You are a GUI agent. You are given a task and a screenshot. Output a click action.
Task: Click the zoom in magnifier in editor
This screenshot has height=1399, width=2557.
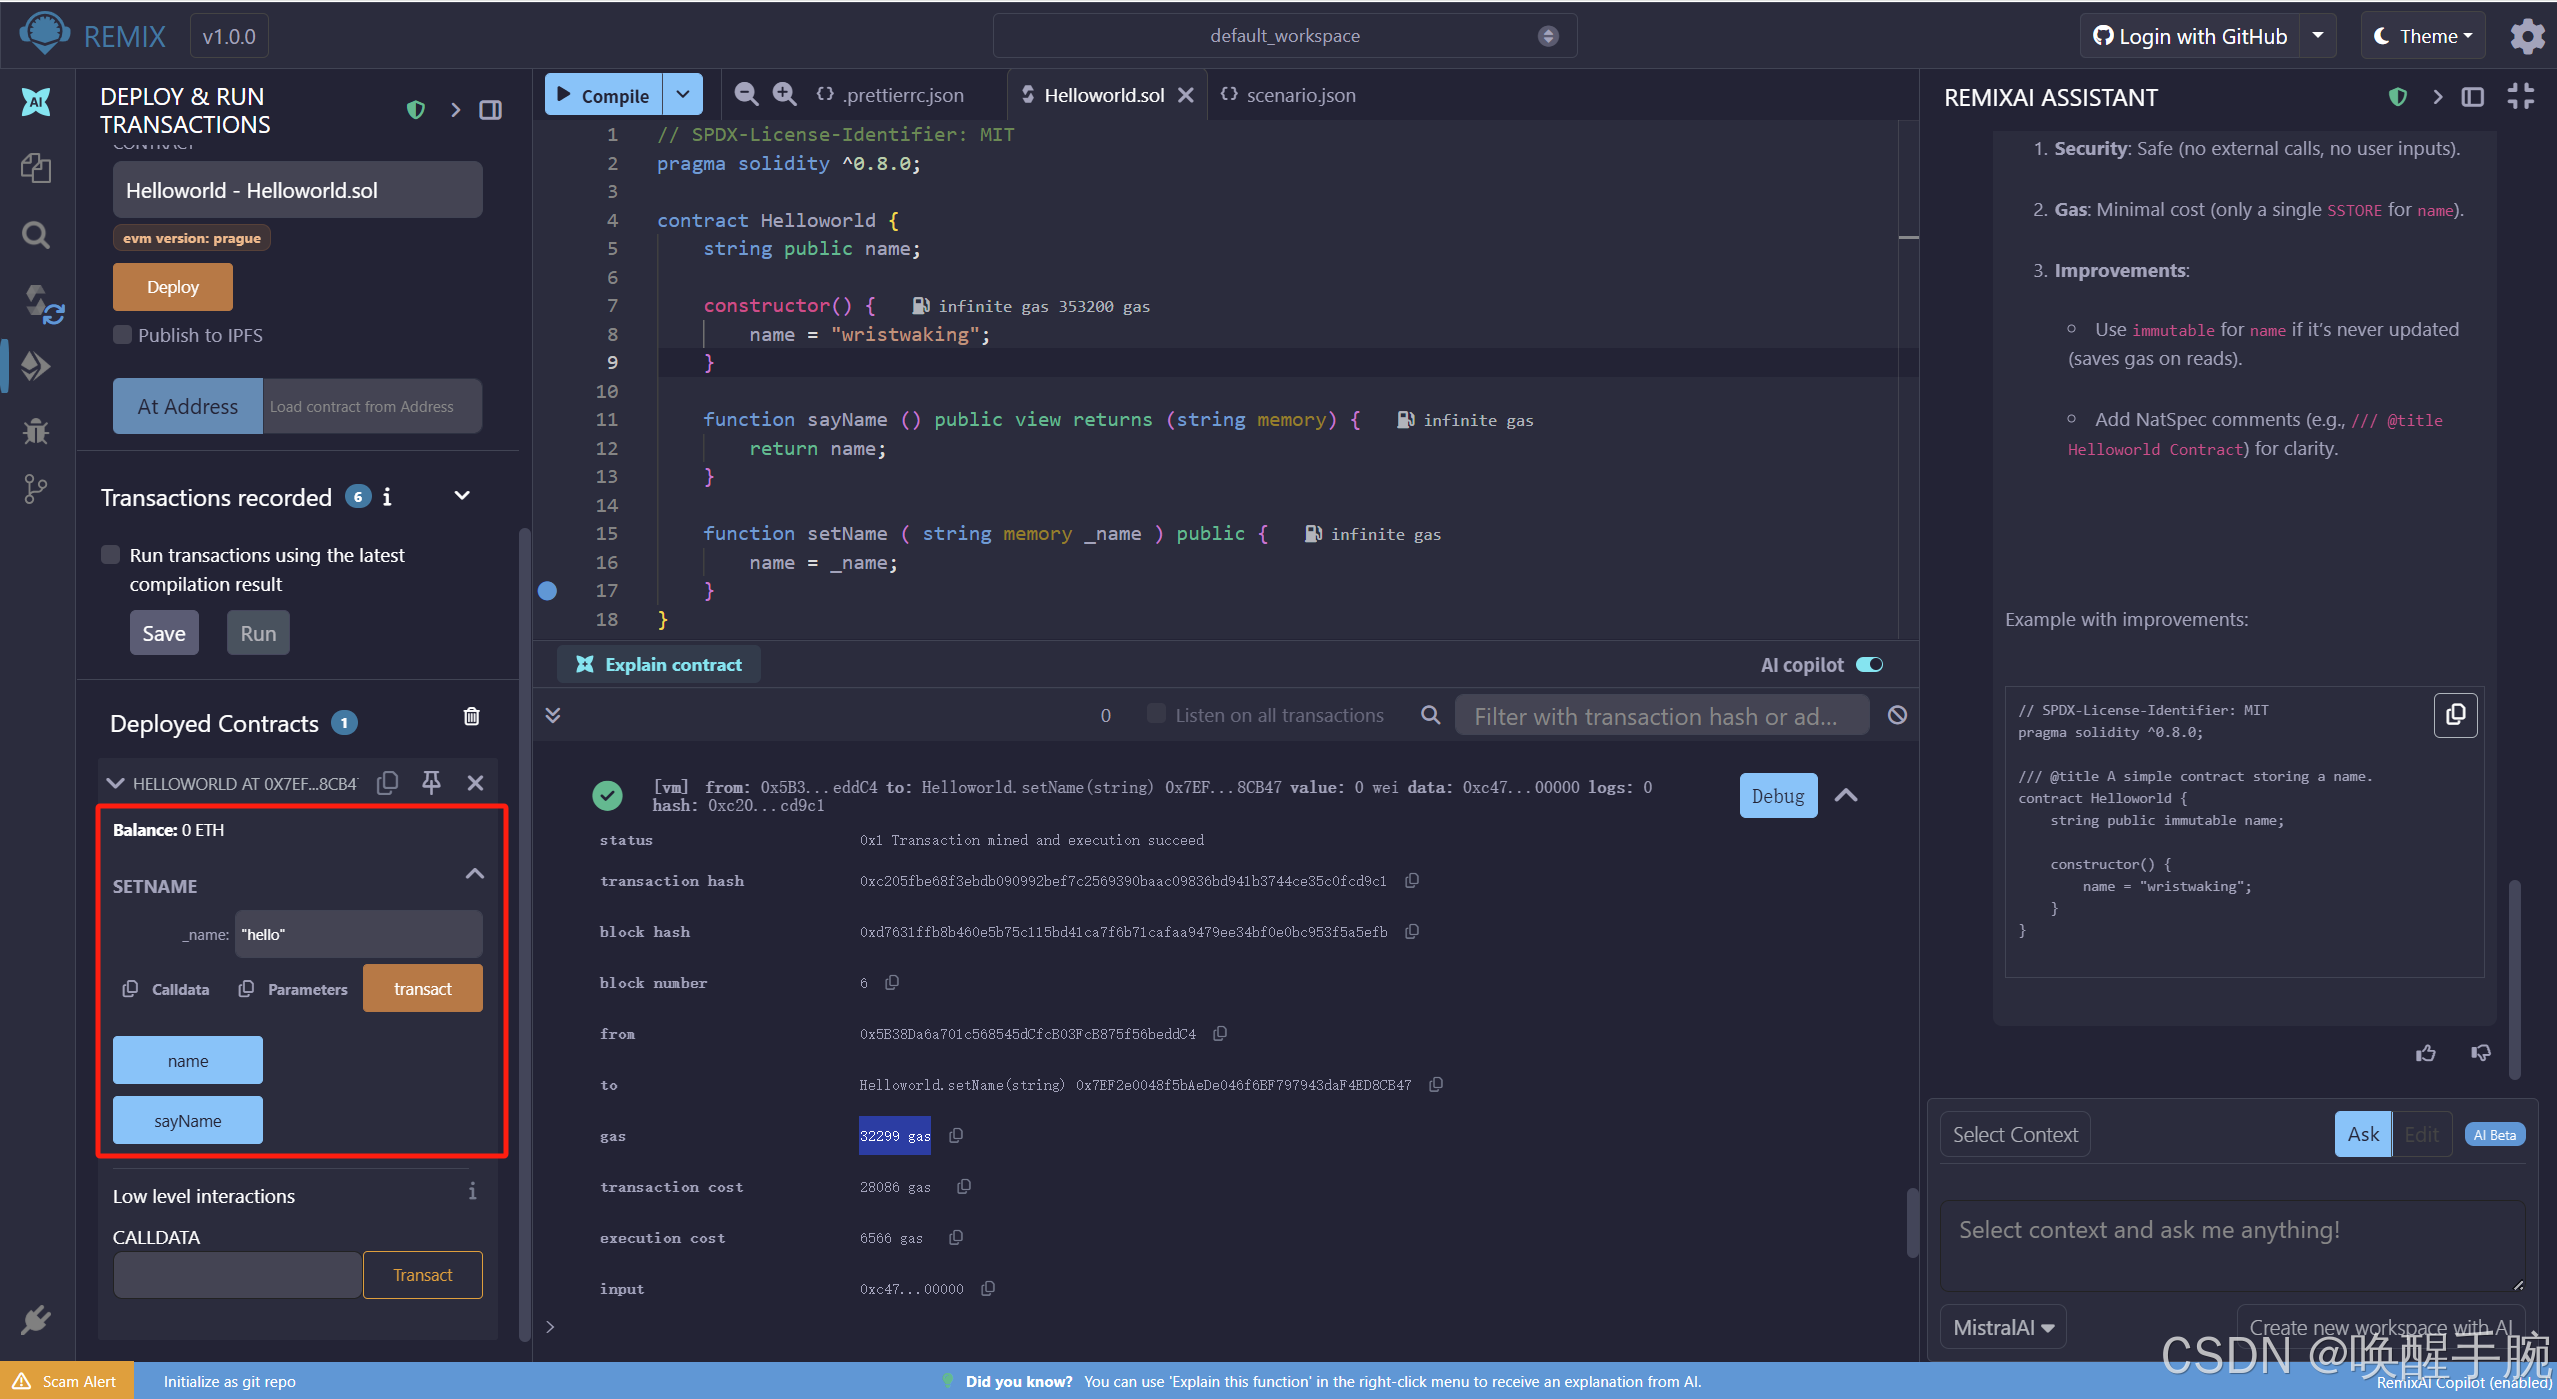[785, 95]
